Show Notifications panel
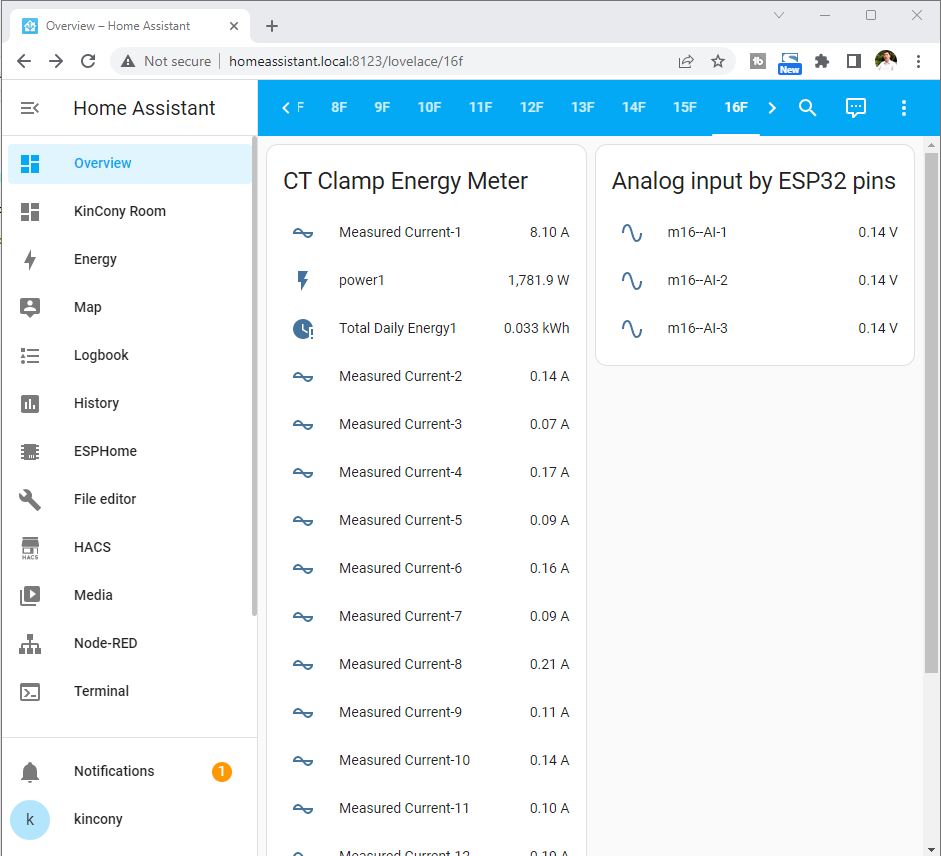Viewport: 941px width, 856px height. pos(114,771)
